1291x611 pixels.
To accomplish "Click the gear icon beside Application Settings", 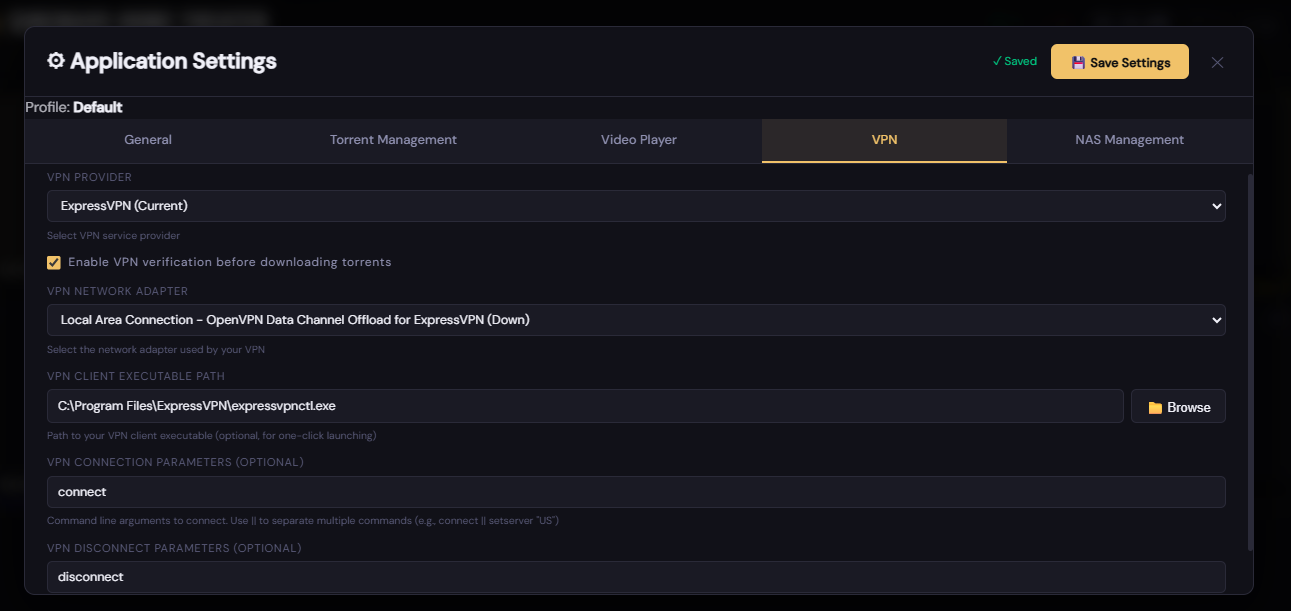I will click(x=56, y=61).
